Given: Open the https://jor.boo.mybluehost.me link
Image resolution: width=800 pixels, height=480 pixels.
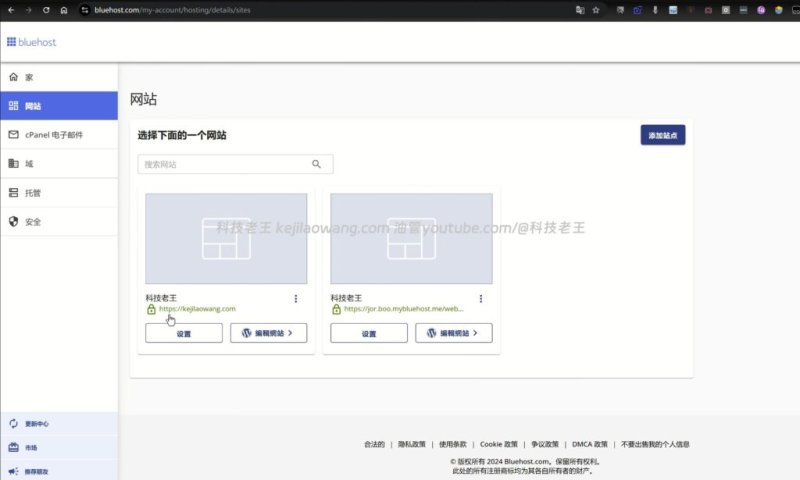Looking at the screenshot, I should 404,309.
